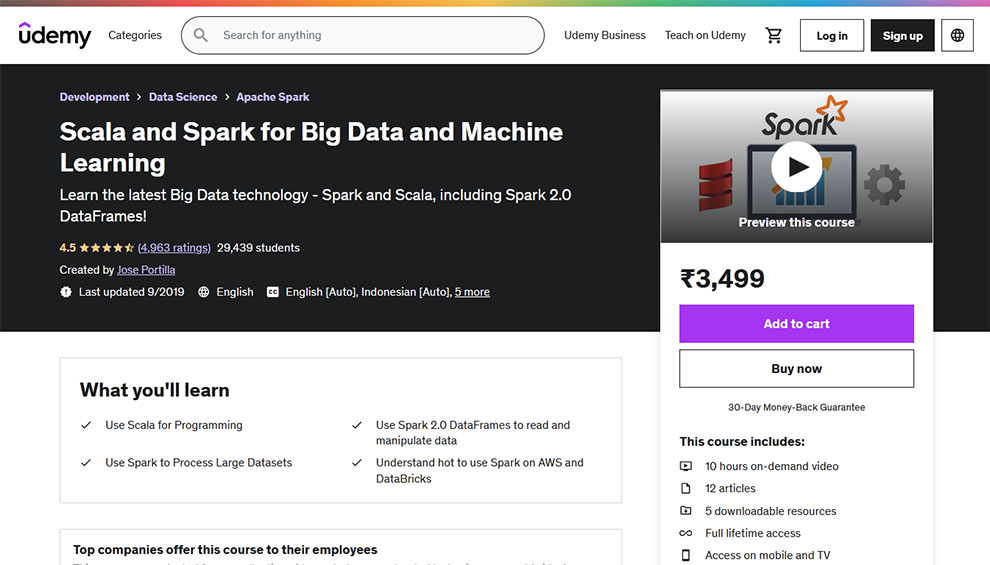Expand the 5 more subtitle languages
This screenshot has height=565, width=990.
[x=472, y=292]
